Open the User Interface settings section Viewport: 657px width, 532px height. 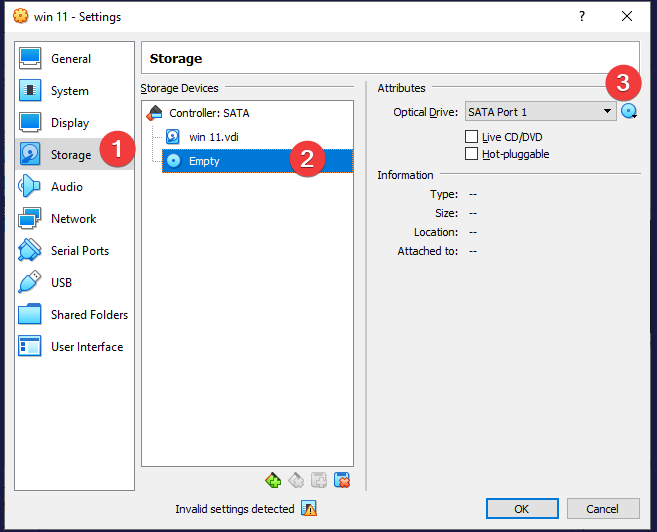87,347
